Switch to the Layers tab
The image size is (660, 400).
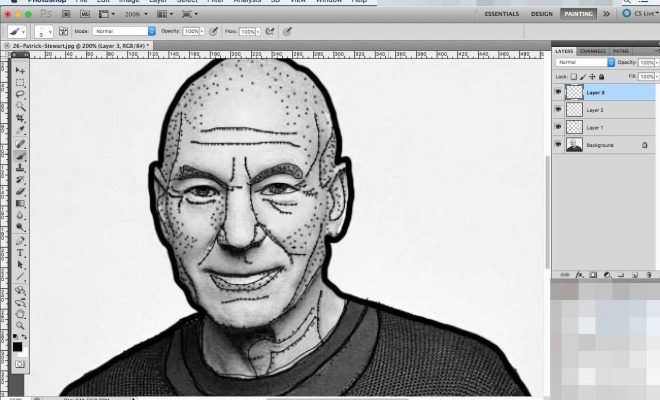point(564,51)
